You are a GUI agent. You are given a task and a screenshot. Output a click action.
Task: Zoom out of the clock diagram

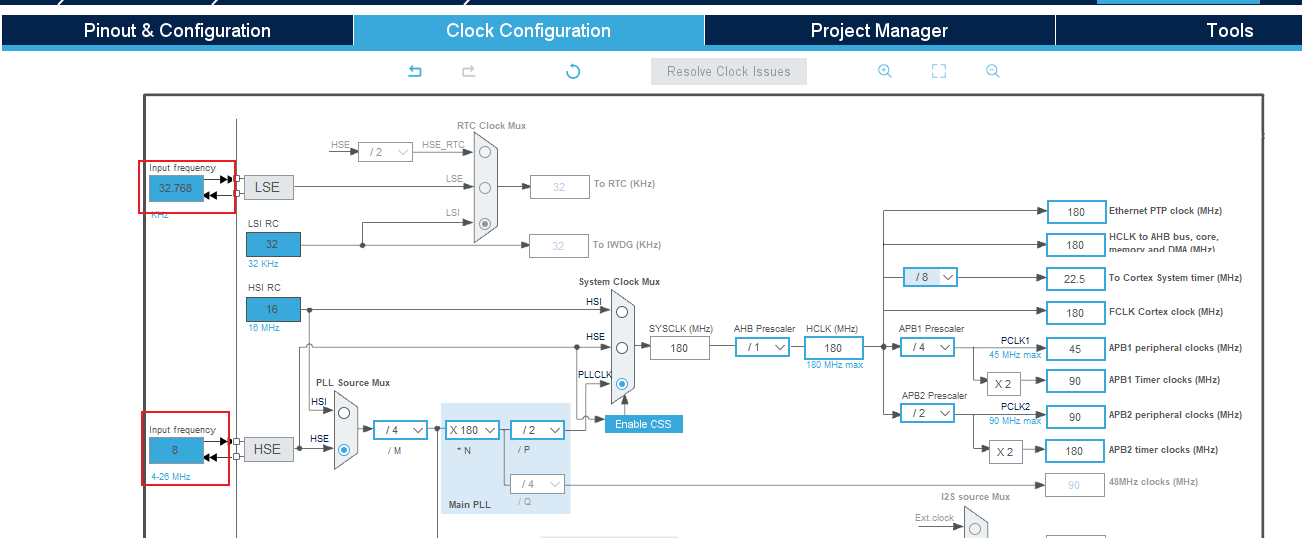click(x=992, y=71)
